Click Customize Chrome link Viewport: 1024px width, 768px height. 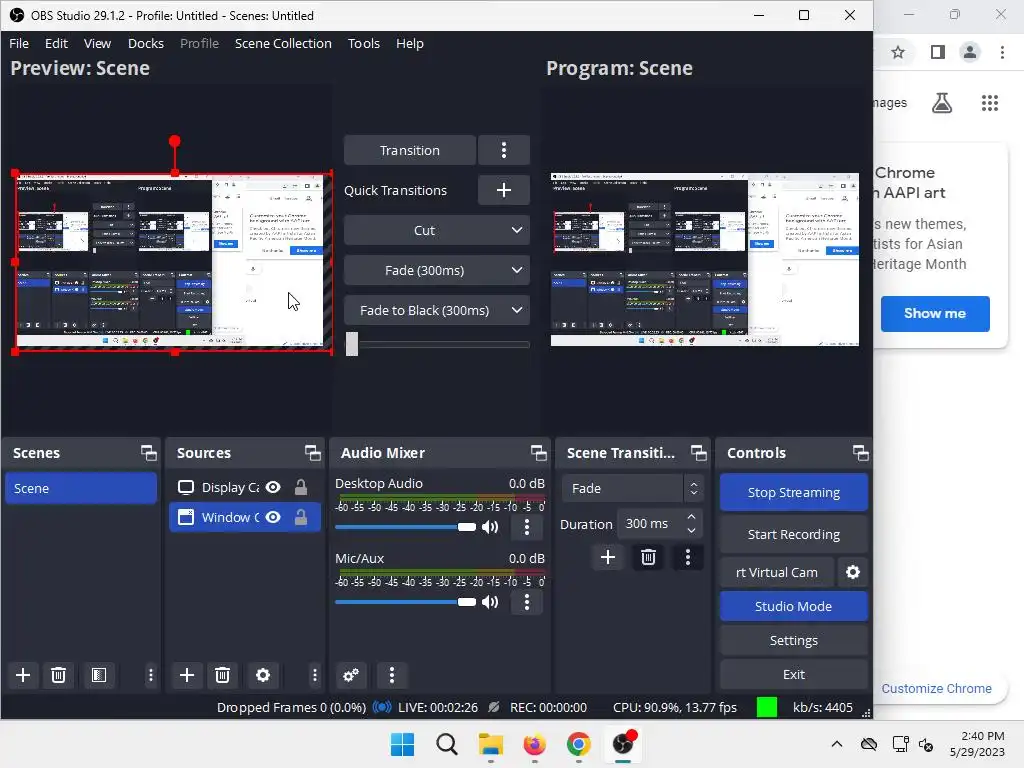click(936, 688)
